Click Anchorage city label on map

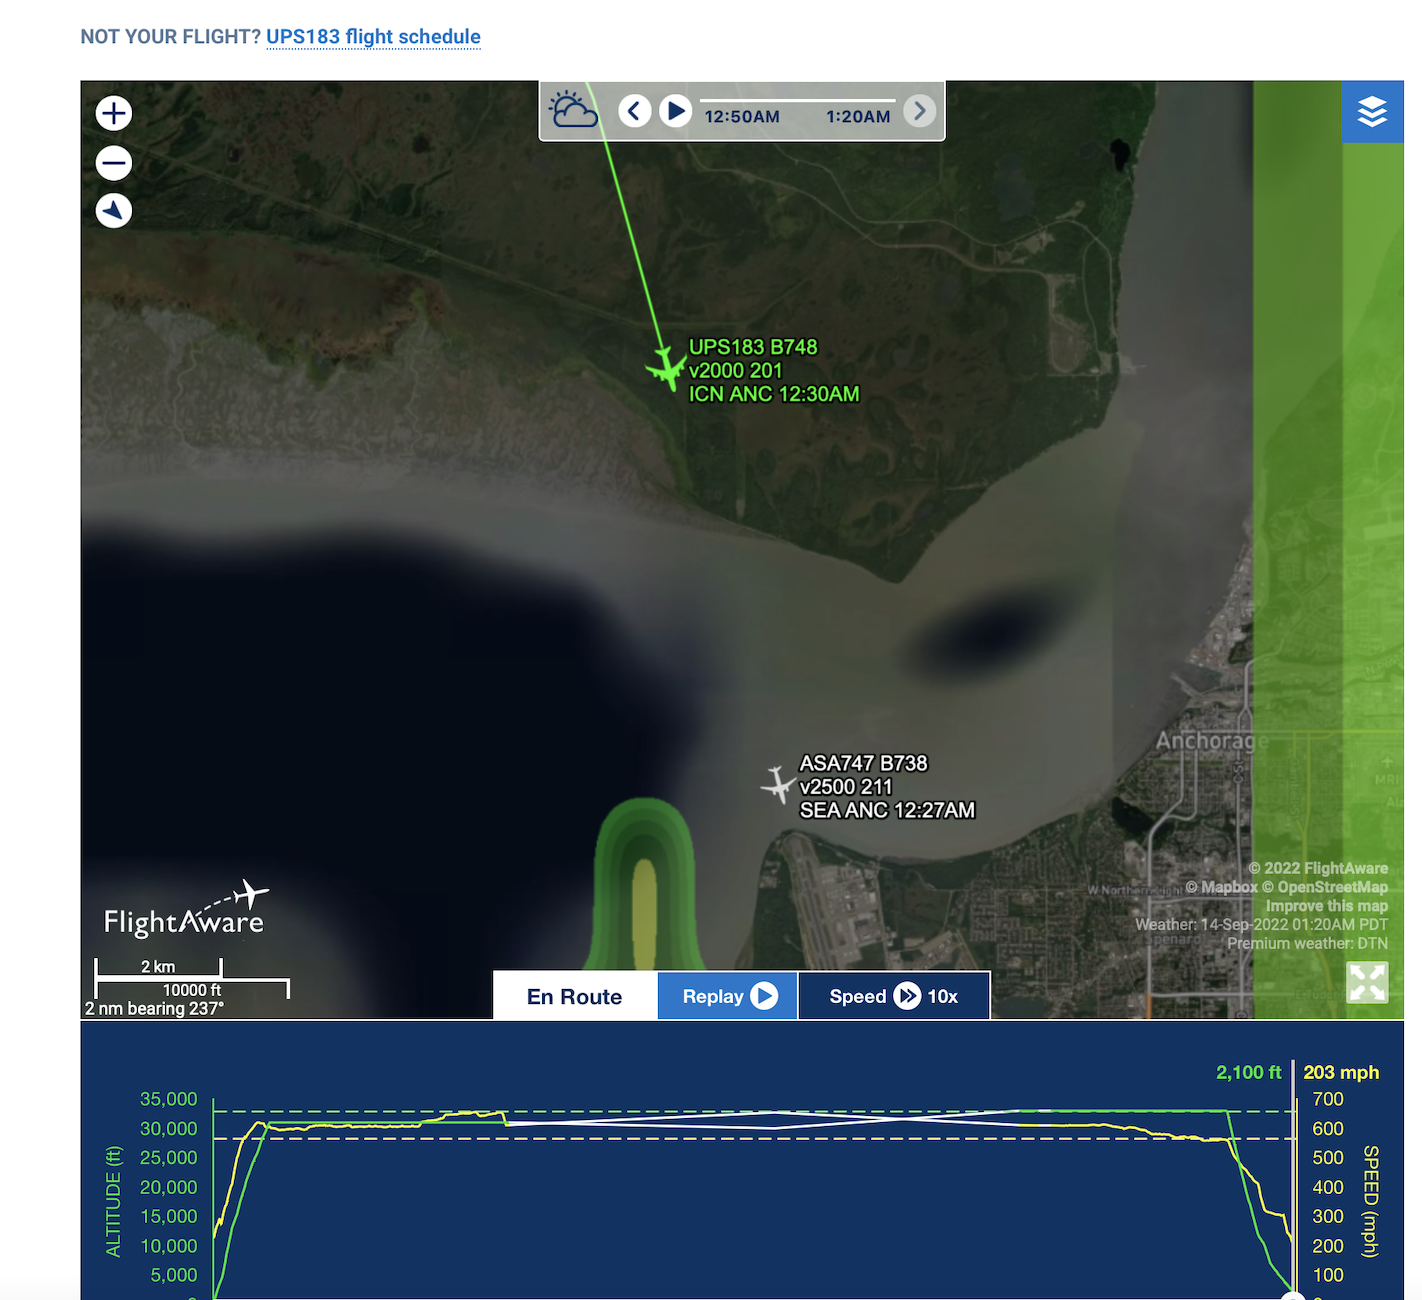[1212, 741]
